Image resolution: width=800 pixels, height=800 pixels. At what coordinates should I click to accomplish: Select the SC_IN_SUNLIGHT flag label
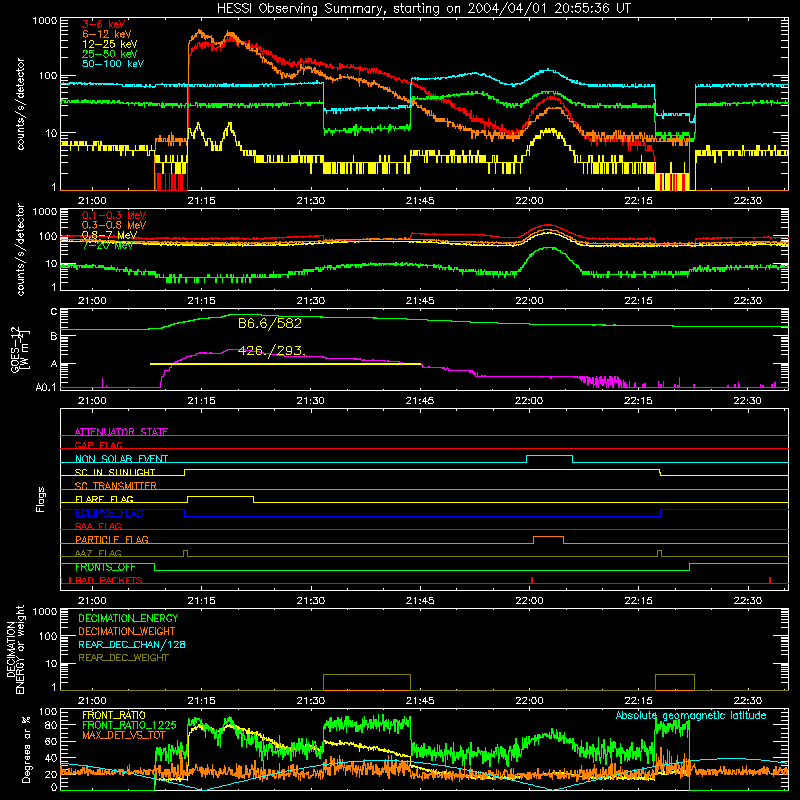tap(115, 472)
